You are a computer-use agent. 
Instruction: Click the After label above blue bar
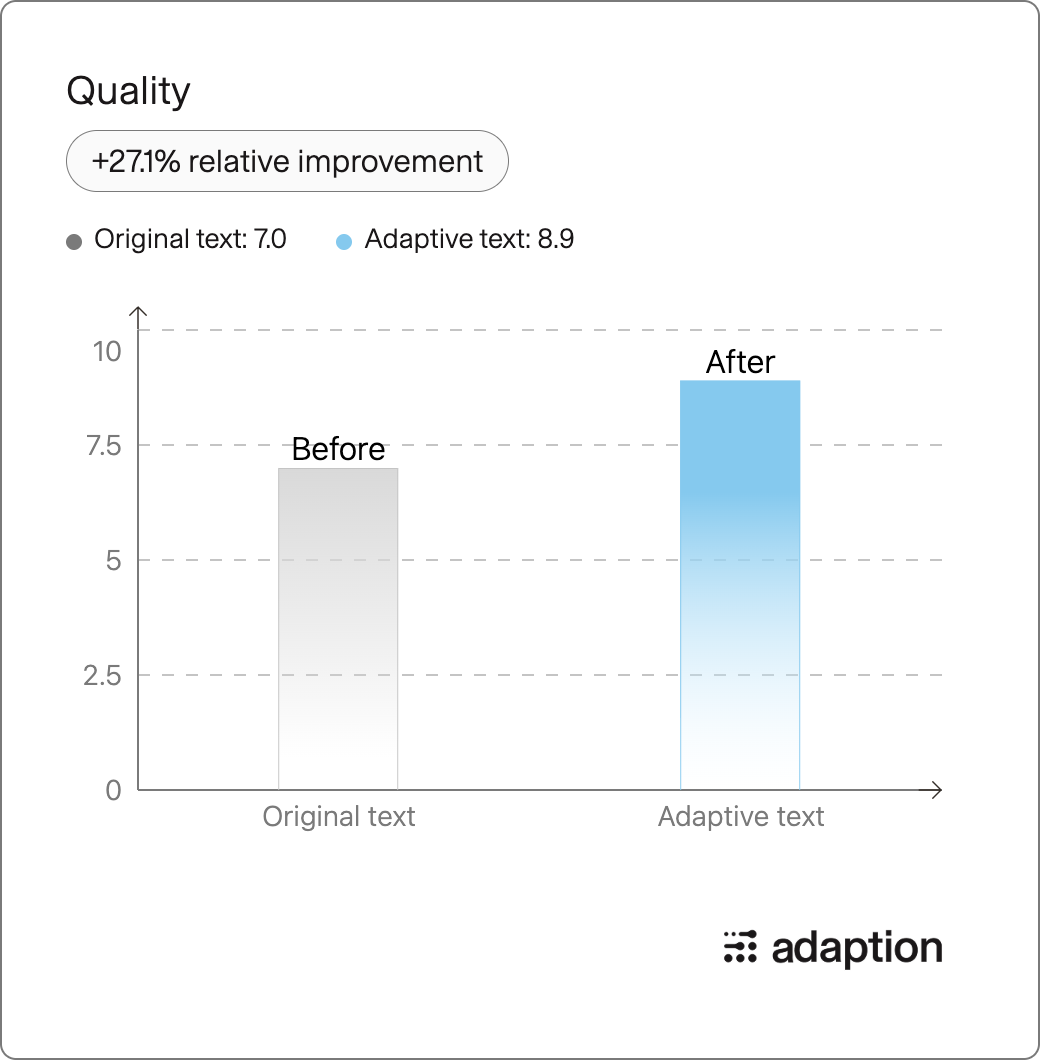pos(740,362)
